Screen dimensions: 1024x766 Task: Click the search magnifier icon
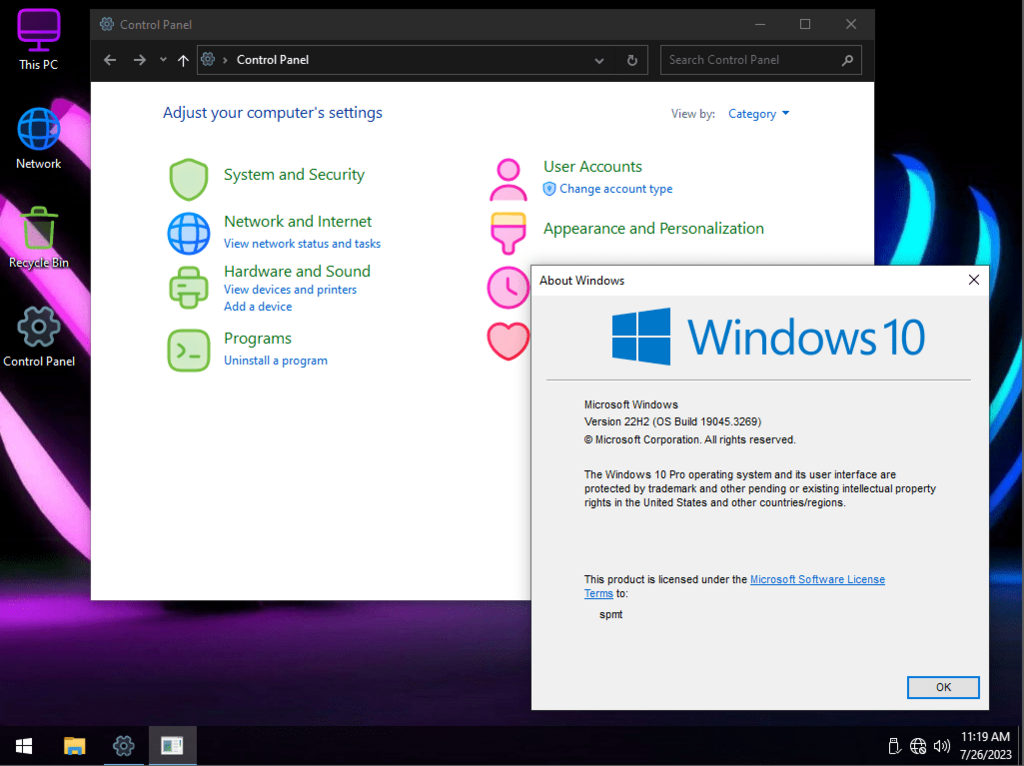(847, 60)
